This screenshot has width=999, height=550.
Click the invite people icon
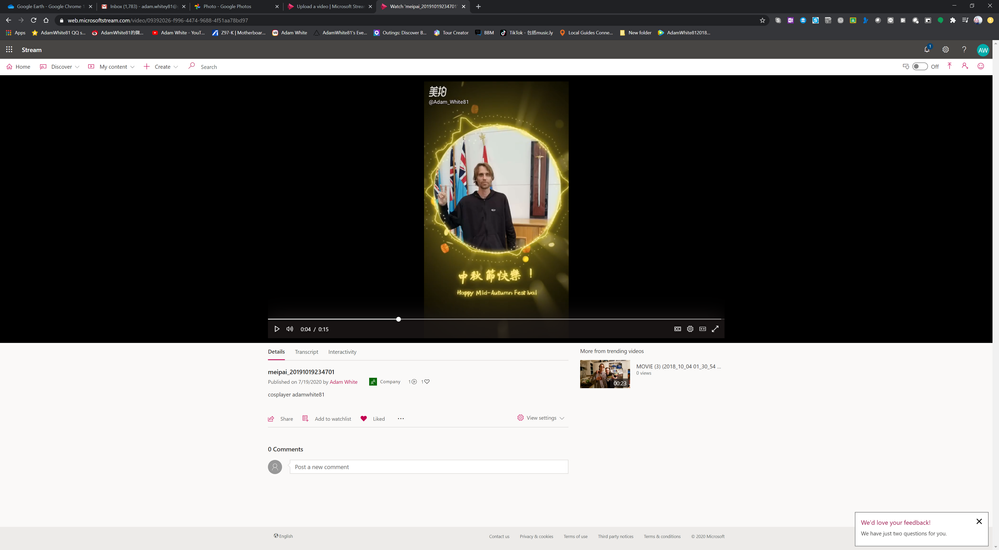[965, 66]
